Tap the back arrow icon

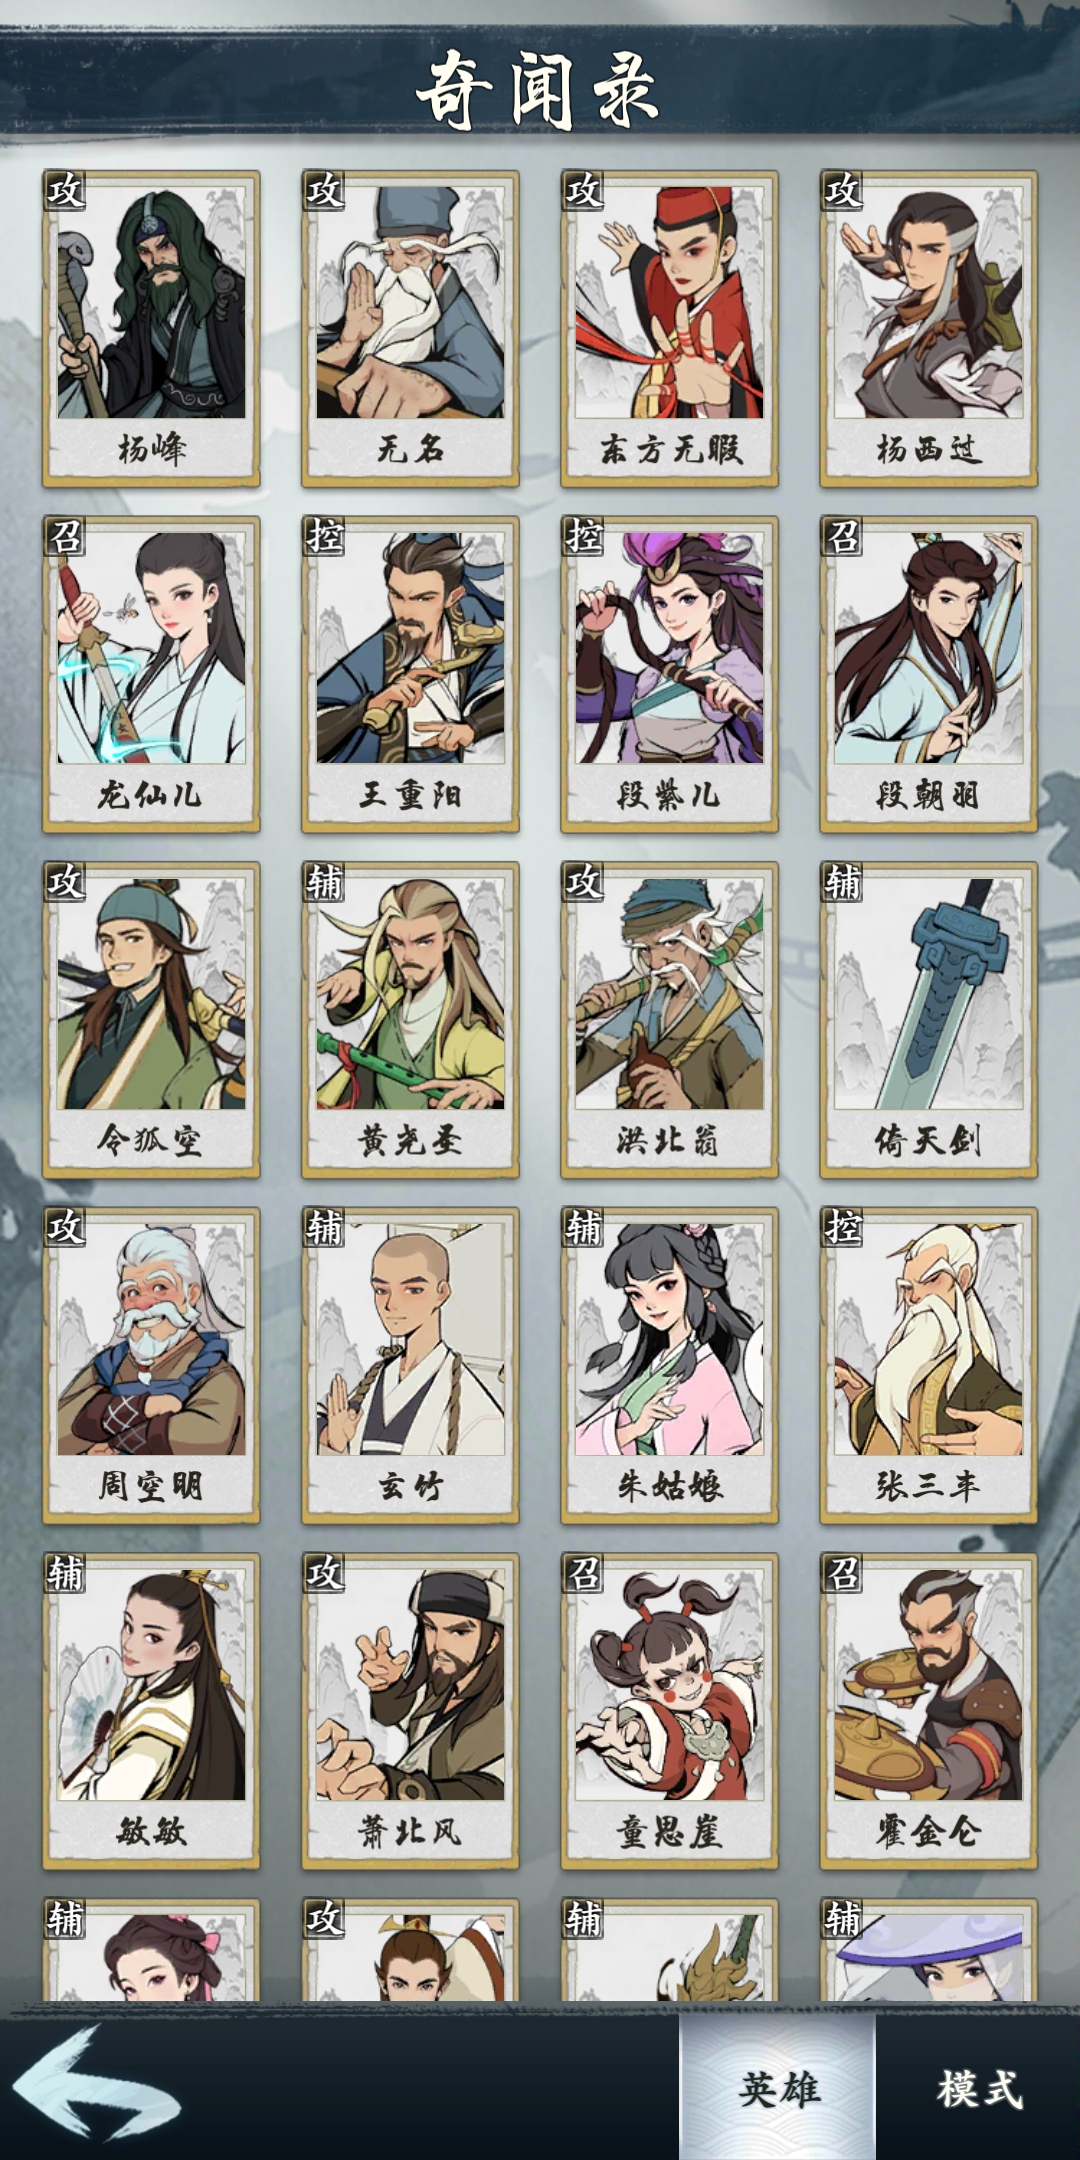pyautogui.click(x=97, y=2084)
